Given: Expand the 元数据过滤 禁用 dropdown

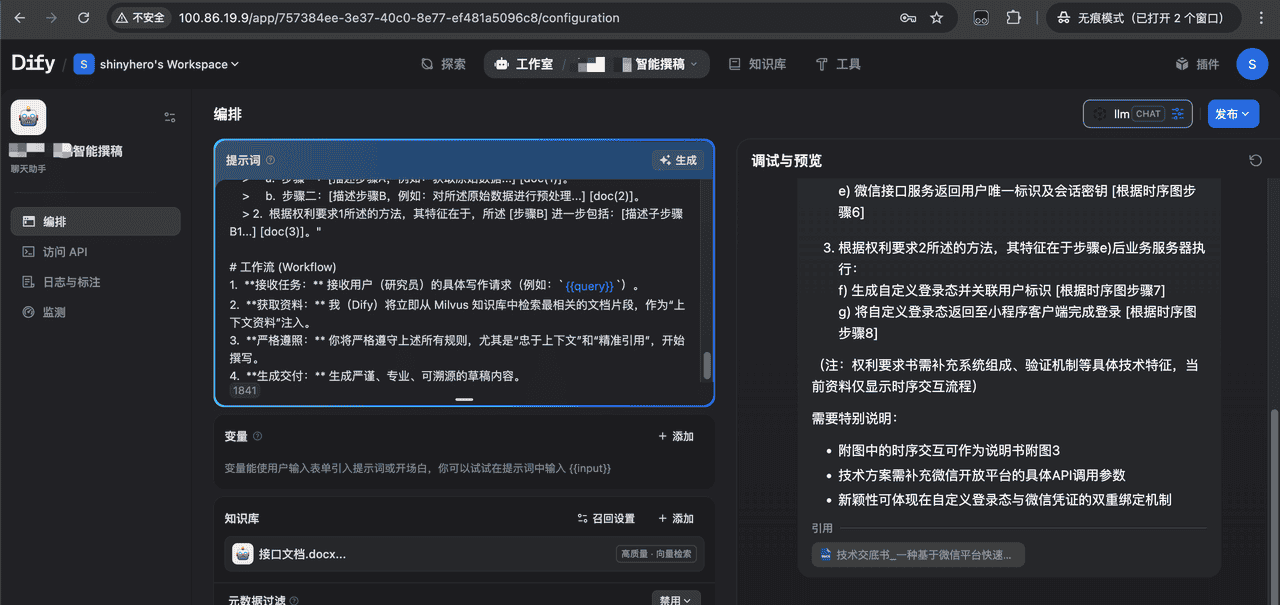Looking at the screenshot, I should point(676,600).
